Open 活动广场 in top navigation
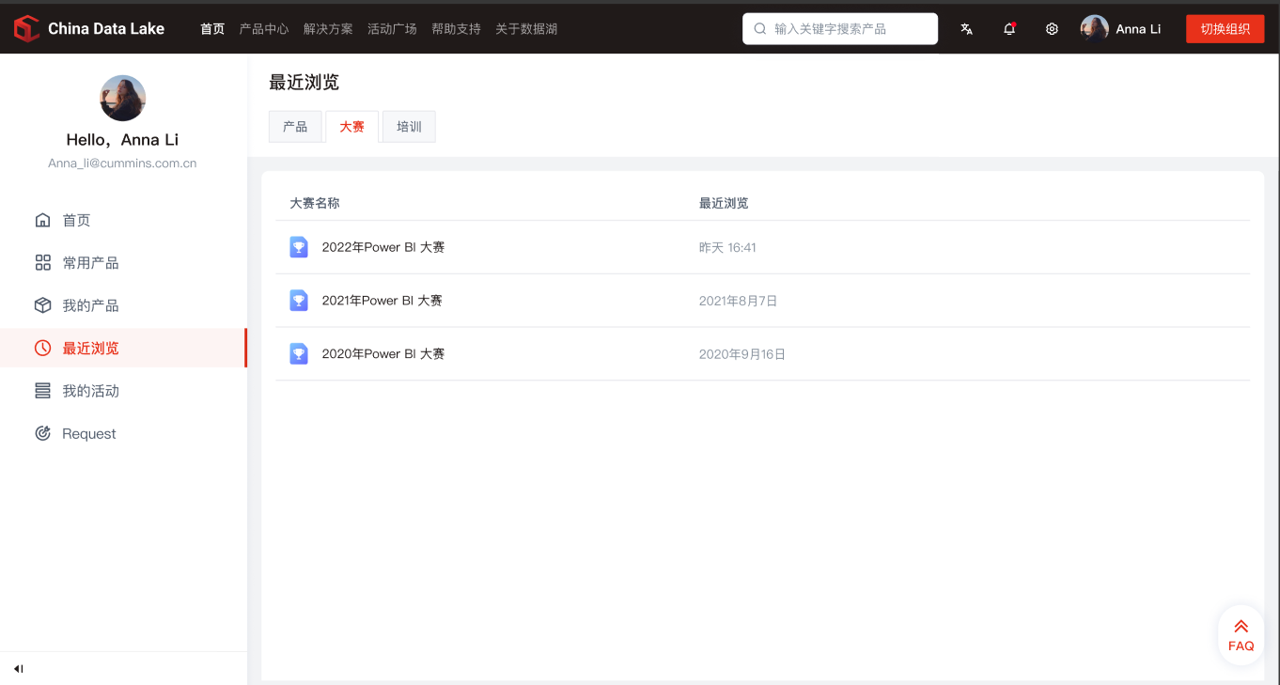 point(392,29)
